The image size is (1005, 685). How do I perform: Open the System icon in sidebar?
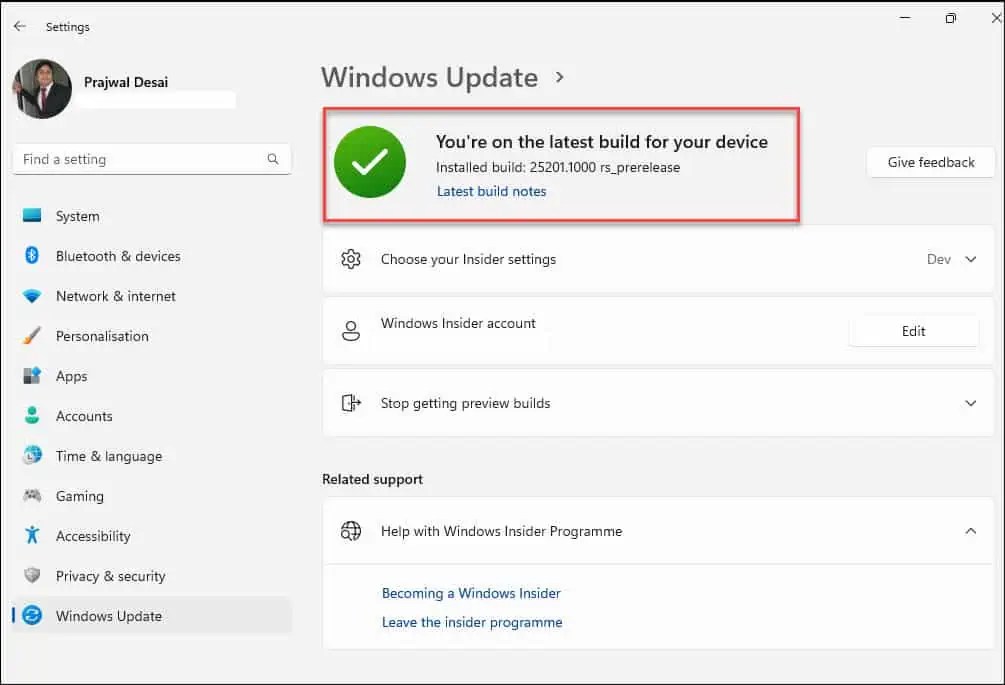click(x=32, y=215)
